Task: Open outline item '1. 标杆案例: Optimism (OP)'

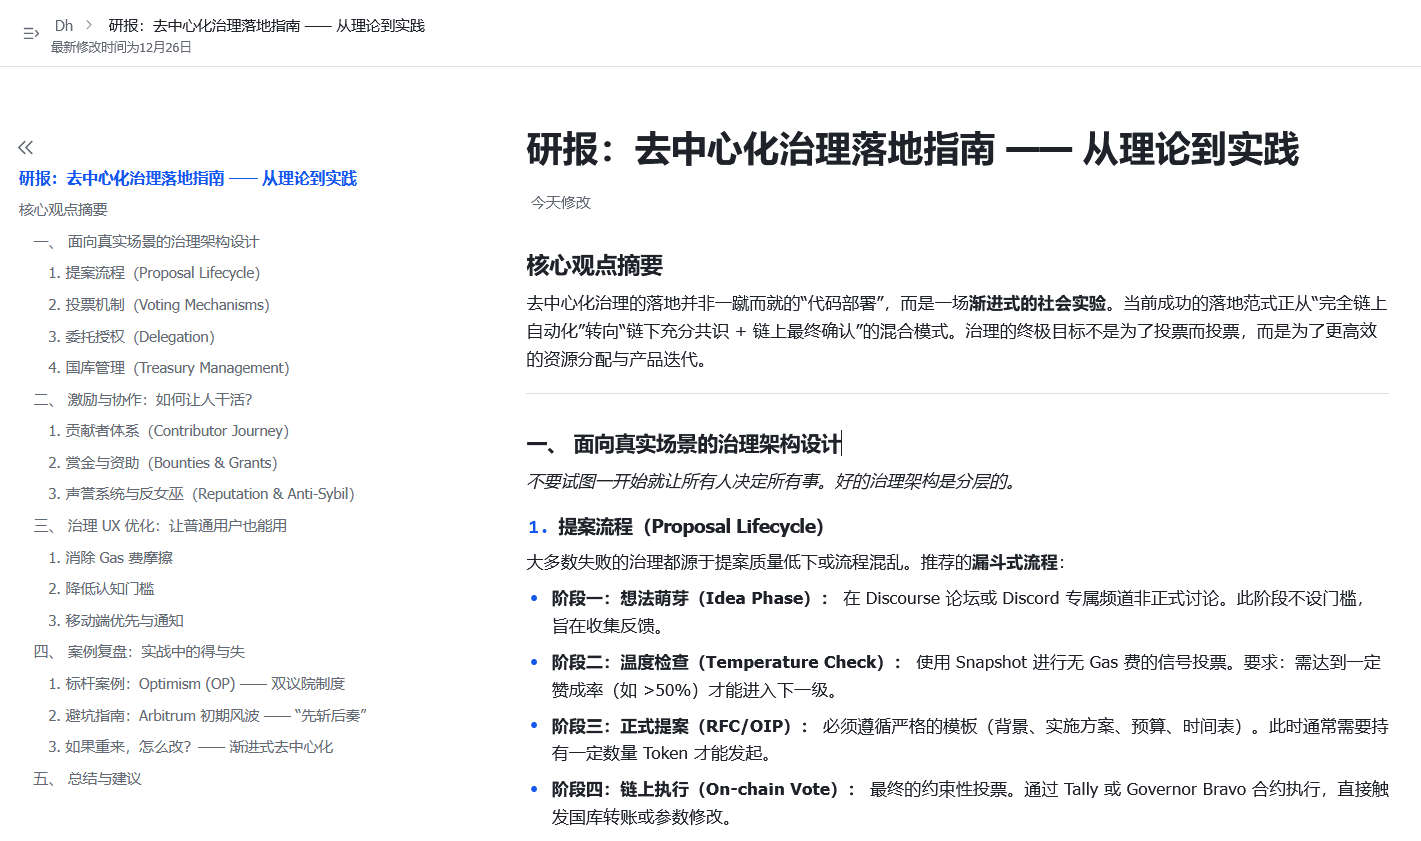Action: coord(196,684)
